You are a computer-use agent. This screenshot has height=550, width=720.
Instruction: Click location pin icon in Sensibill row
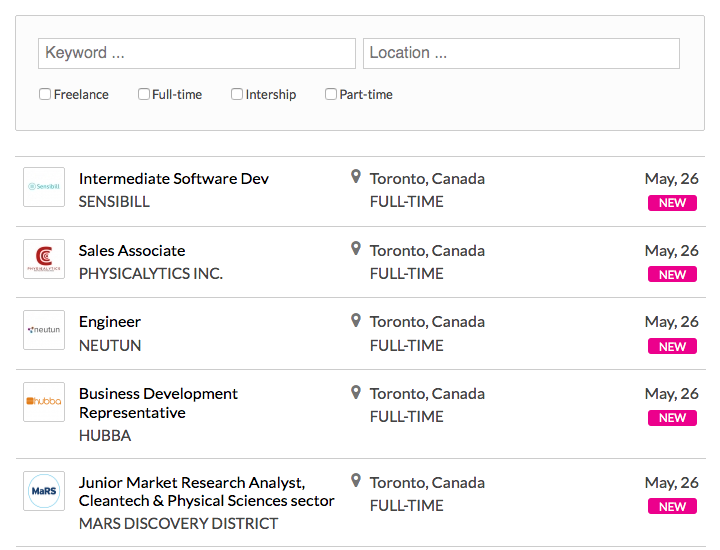click(355, 176)
